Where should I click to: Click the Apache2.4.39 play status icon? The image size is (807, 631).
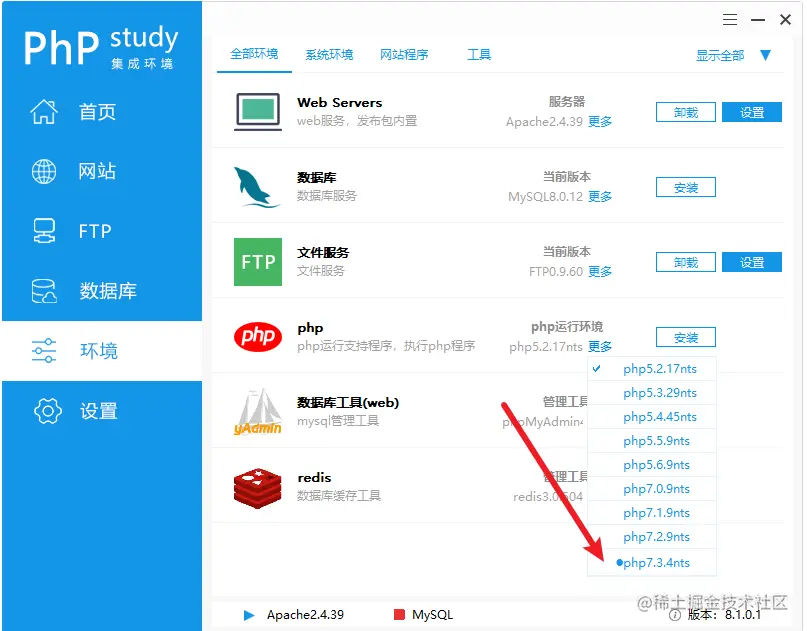(x=249, y=615)
